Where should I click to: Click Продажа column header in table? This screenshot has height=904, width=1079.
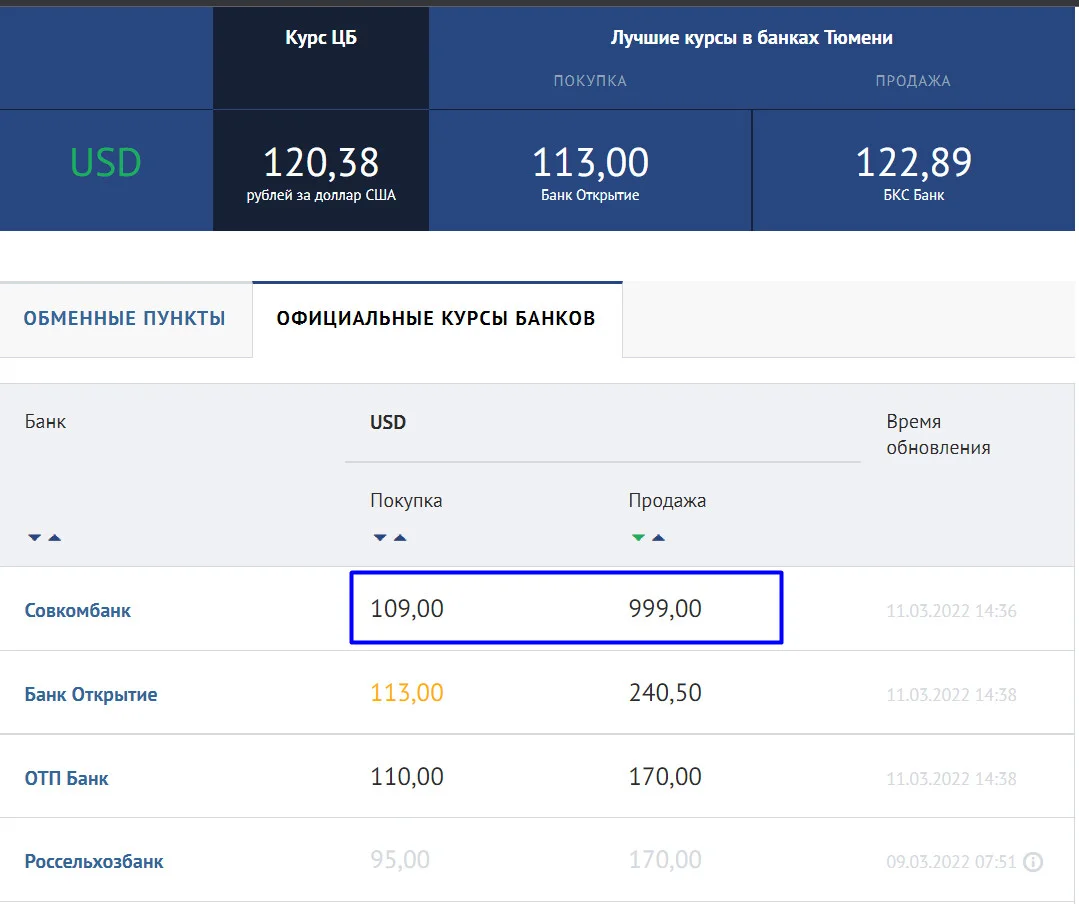(667, 501)
